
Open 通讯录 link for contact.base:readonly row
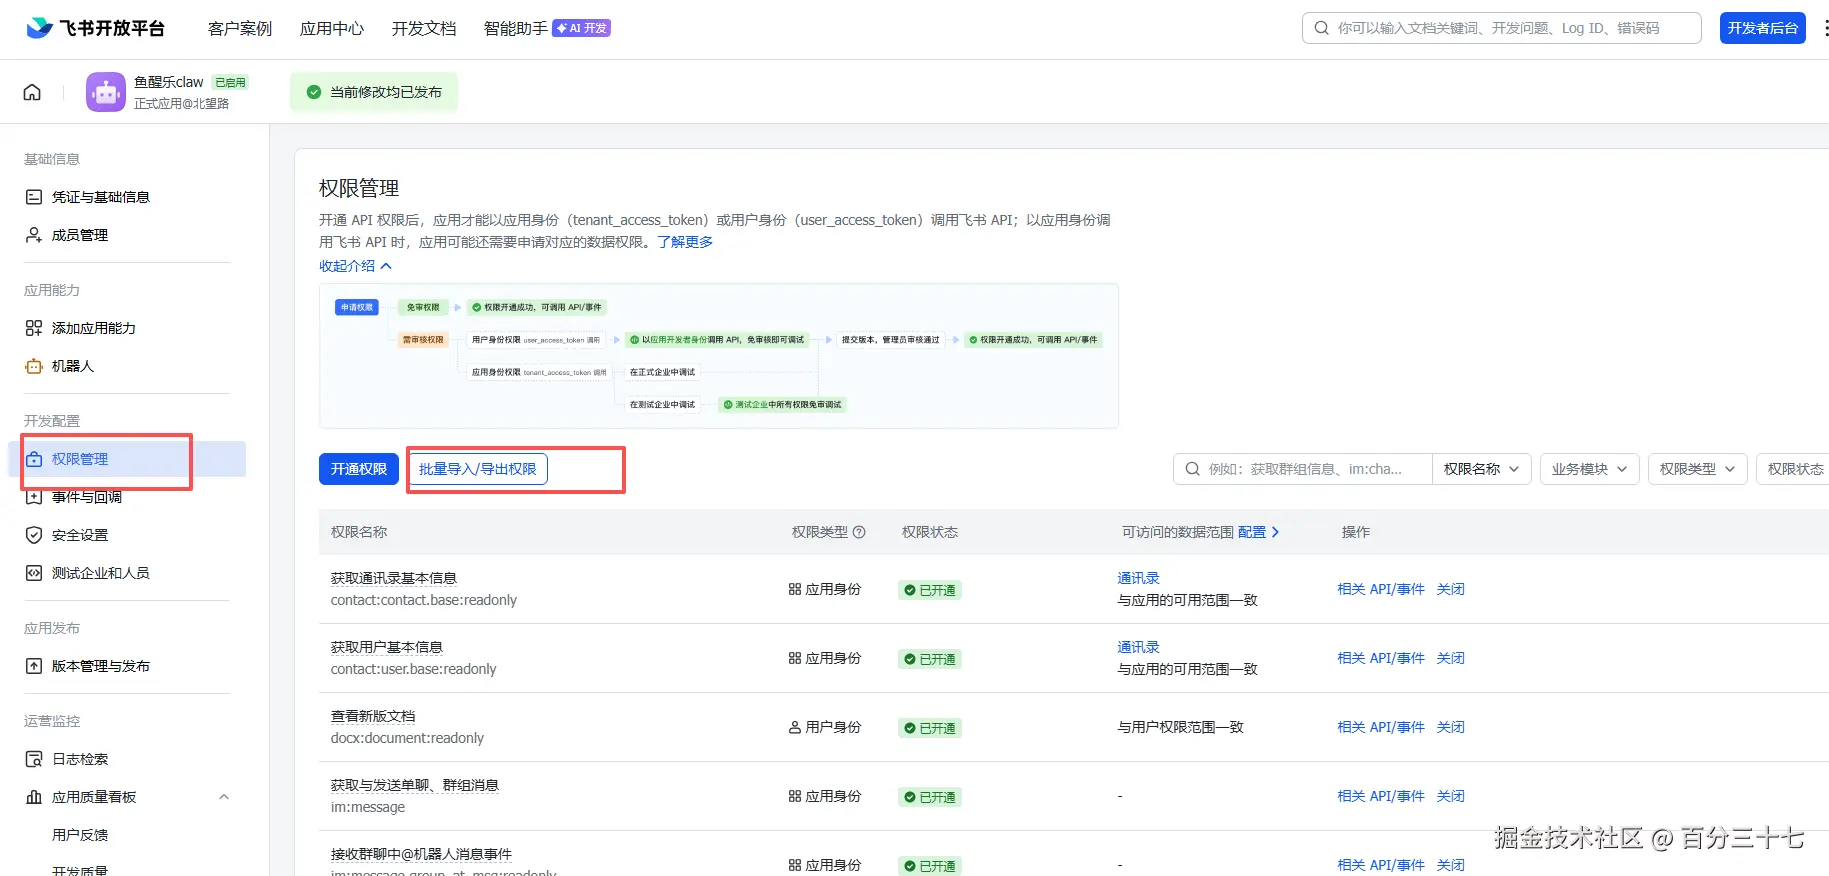(x=1138, y=578)
